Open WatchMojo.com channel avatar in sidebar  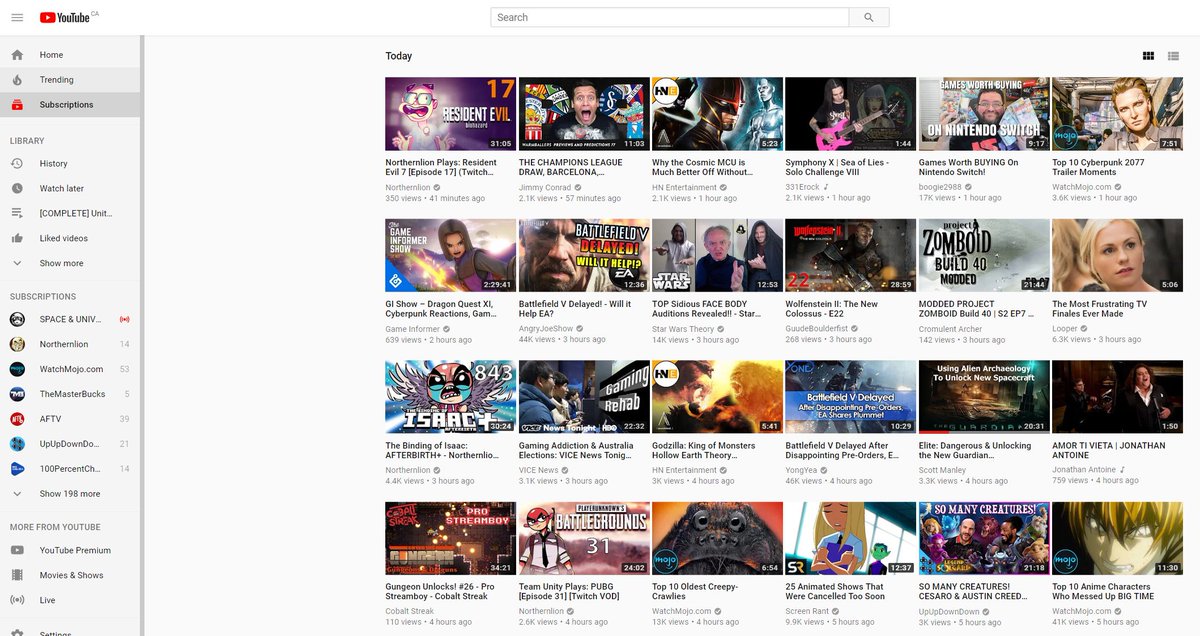coord(17,369)
